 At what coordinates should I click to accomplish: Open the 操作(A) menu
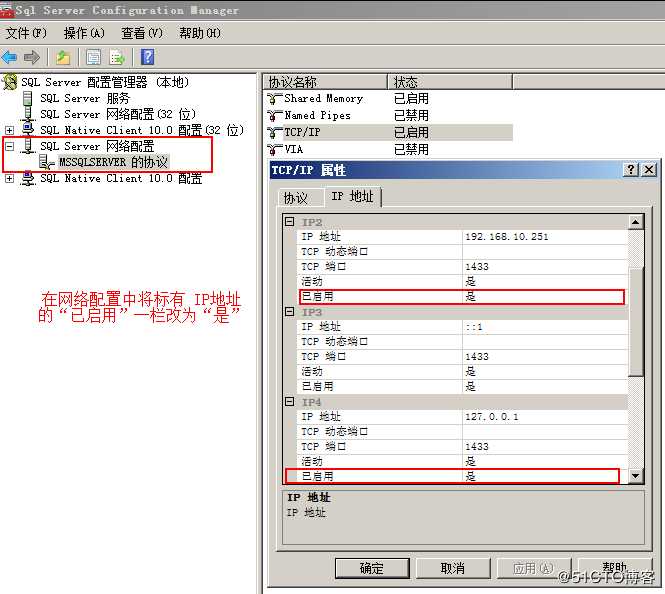pos(84,33)
